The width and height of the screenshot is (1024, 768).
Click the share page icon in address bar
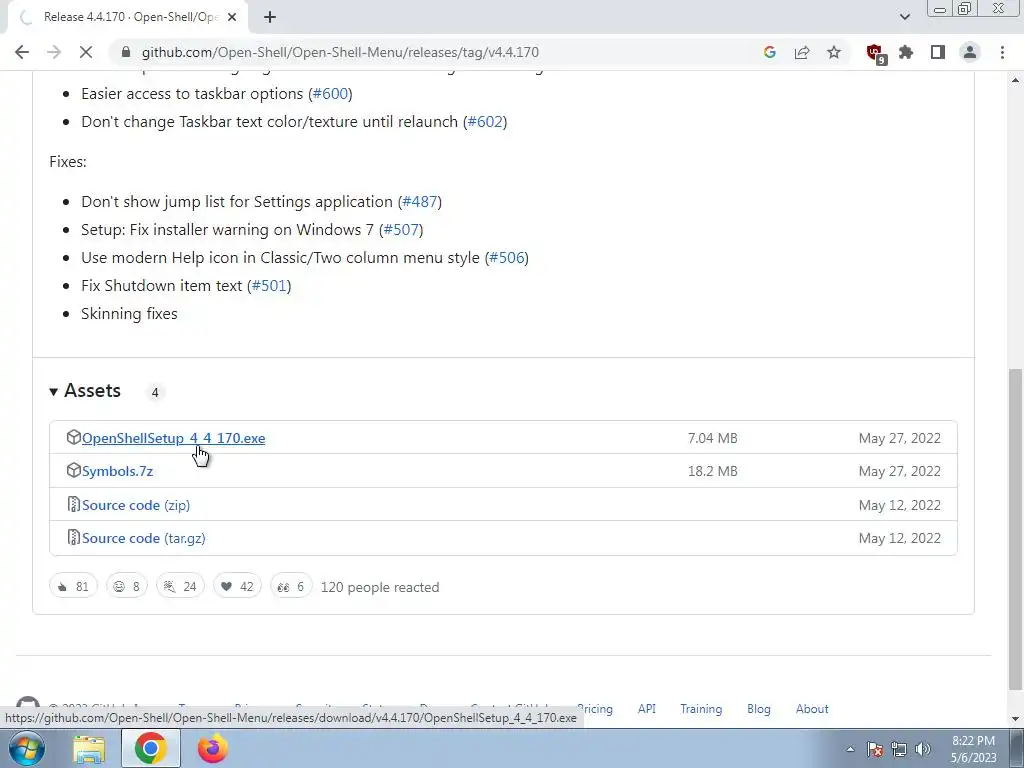tap(802, 52)
